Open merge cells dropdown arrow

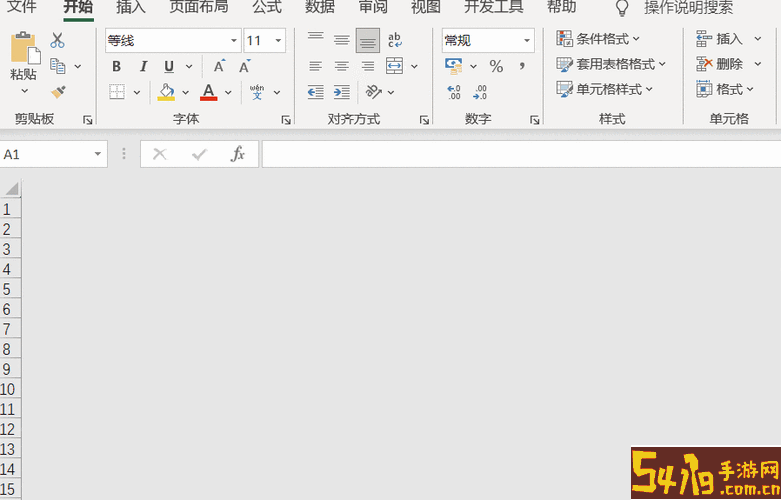[414, 66]
